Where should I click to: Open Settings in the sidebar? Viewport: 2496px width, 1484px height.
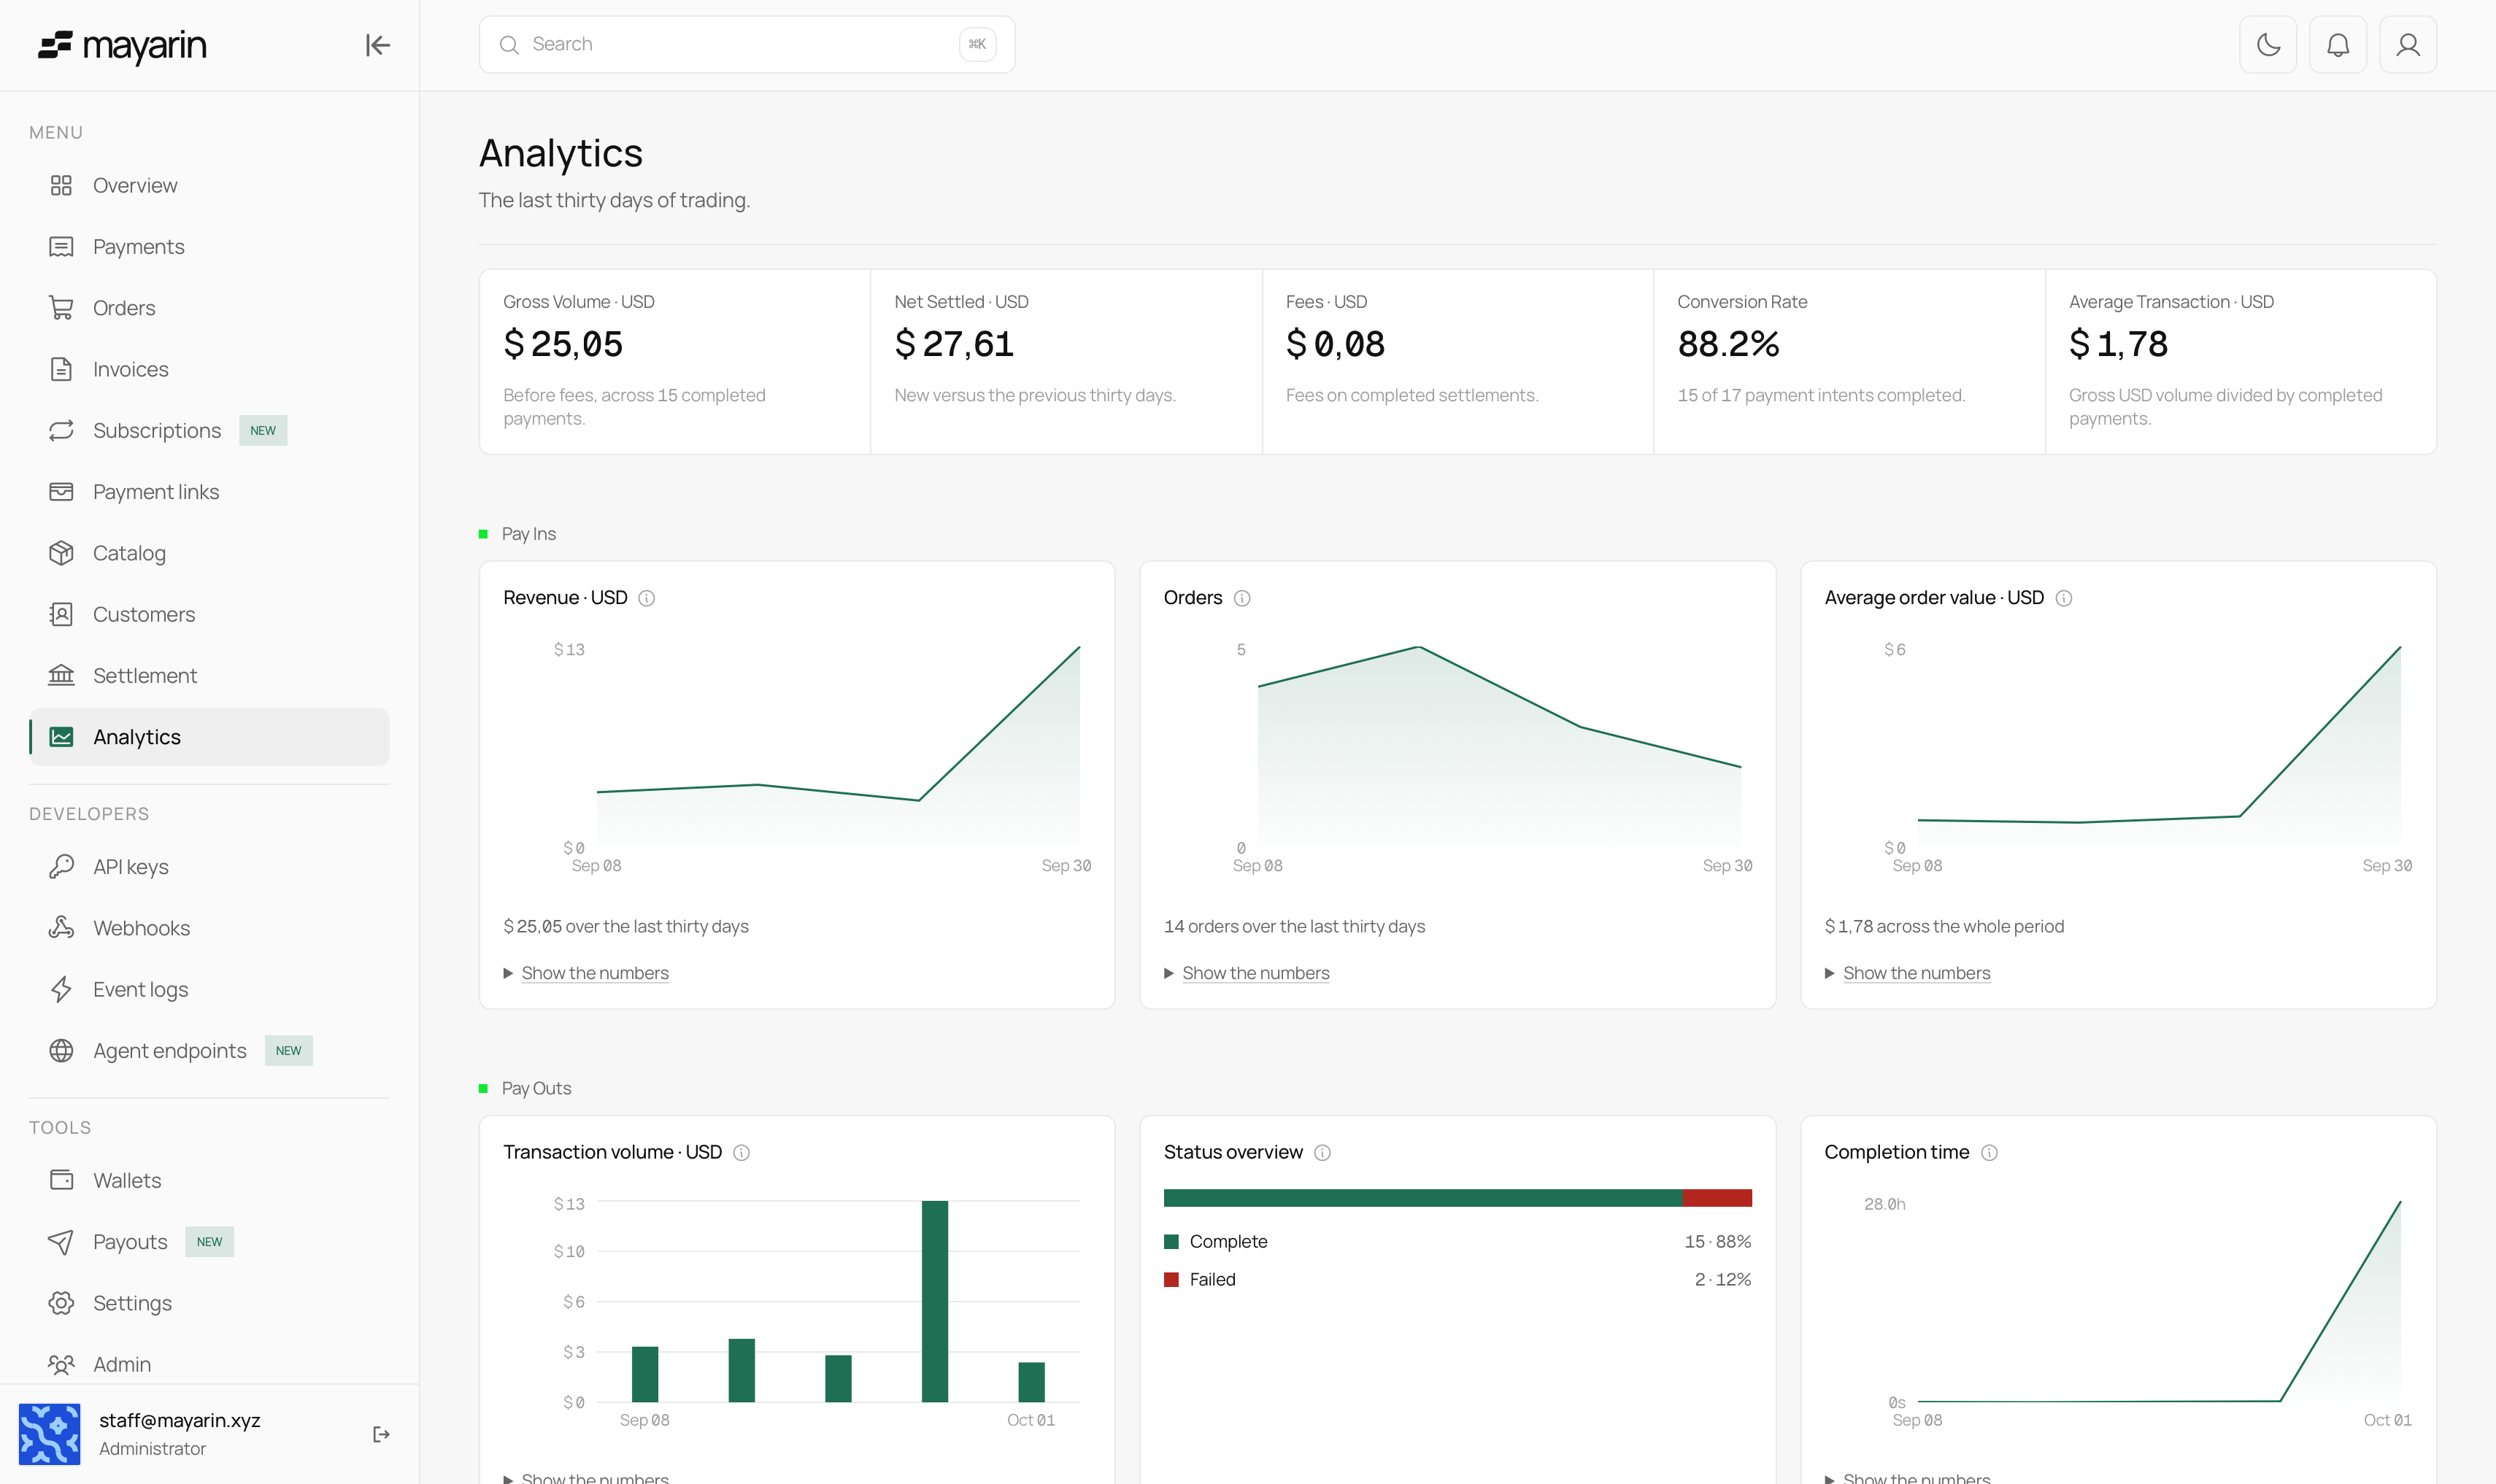pos(209,1303)
